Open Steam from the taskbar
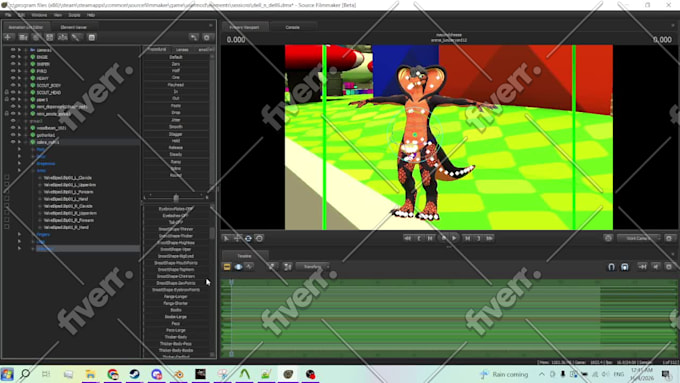The image size is (680, 383). click(134, 374)
